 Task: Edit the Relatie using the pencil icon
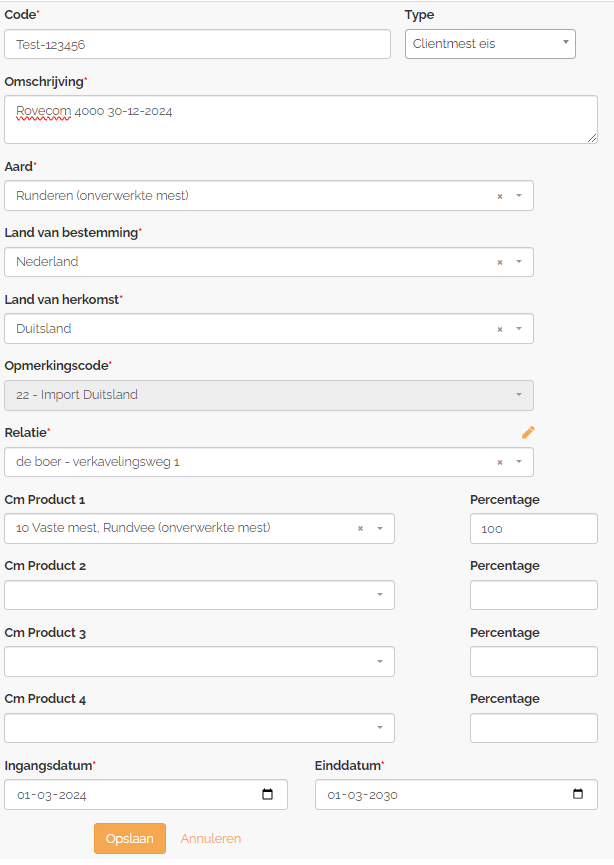[528, 432]
